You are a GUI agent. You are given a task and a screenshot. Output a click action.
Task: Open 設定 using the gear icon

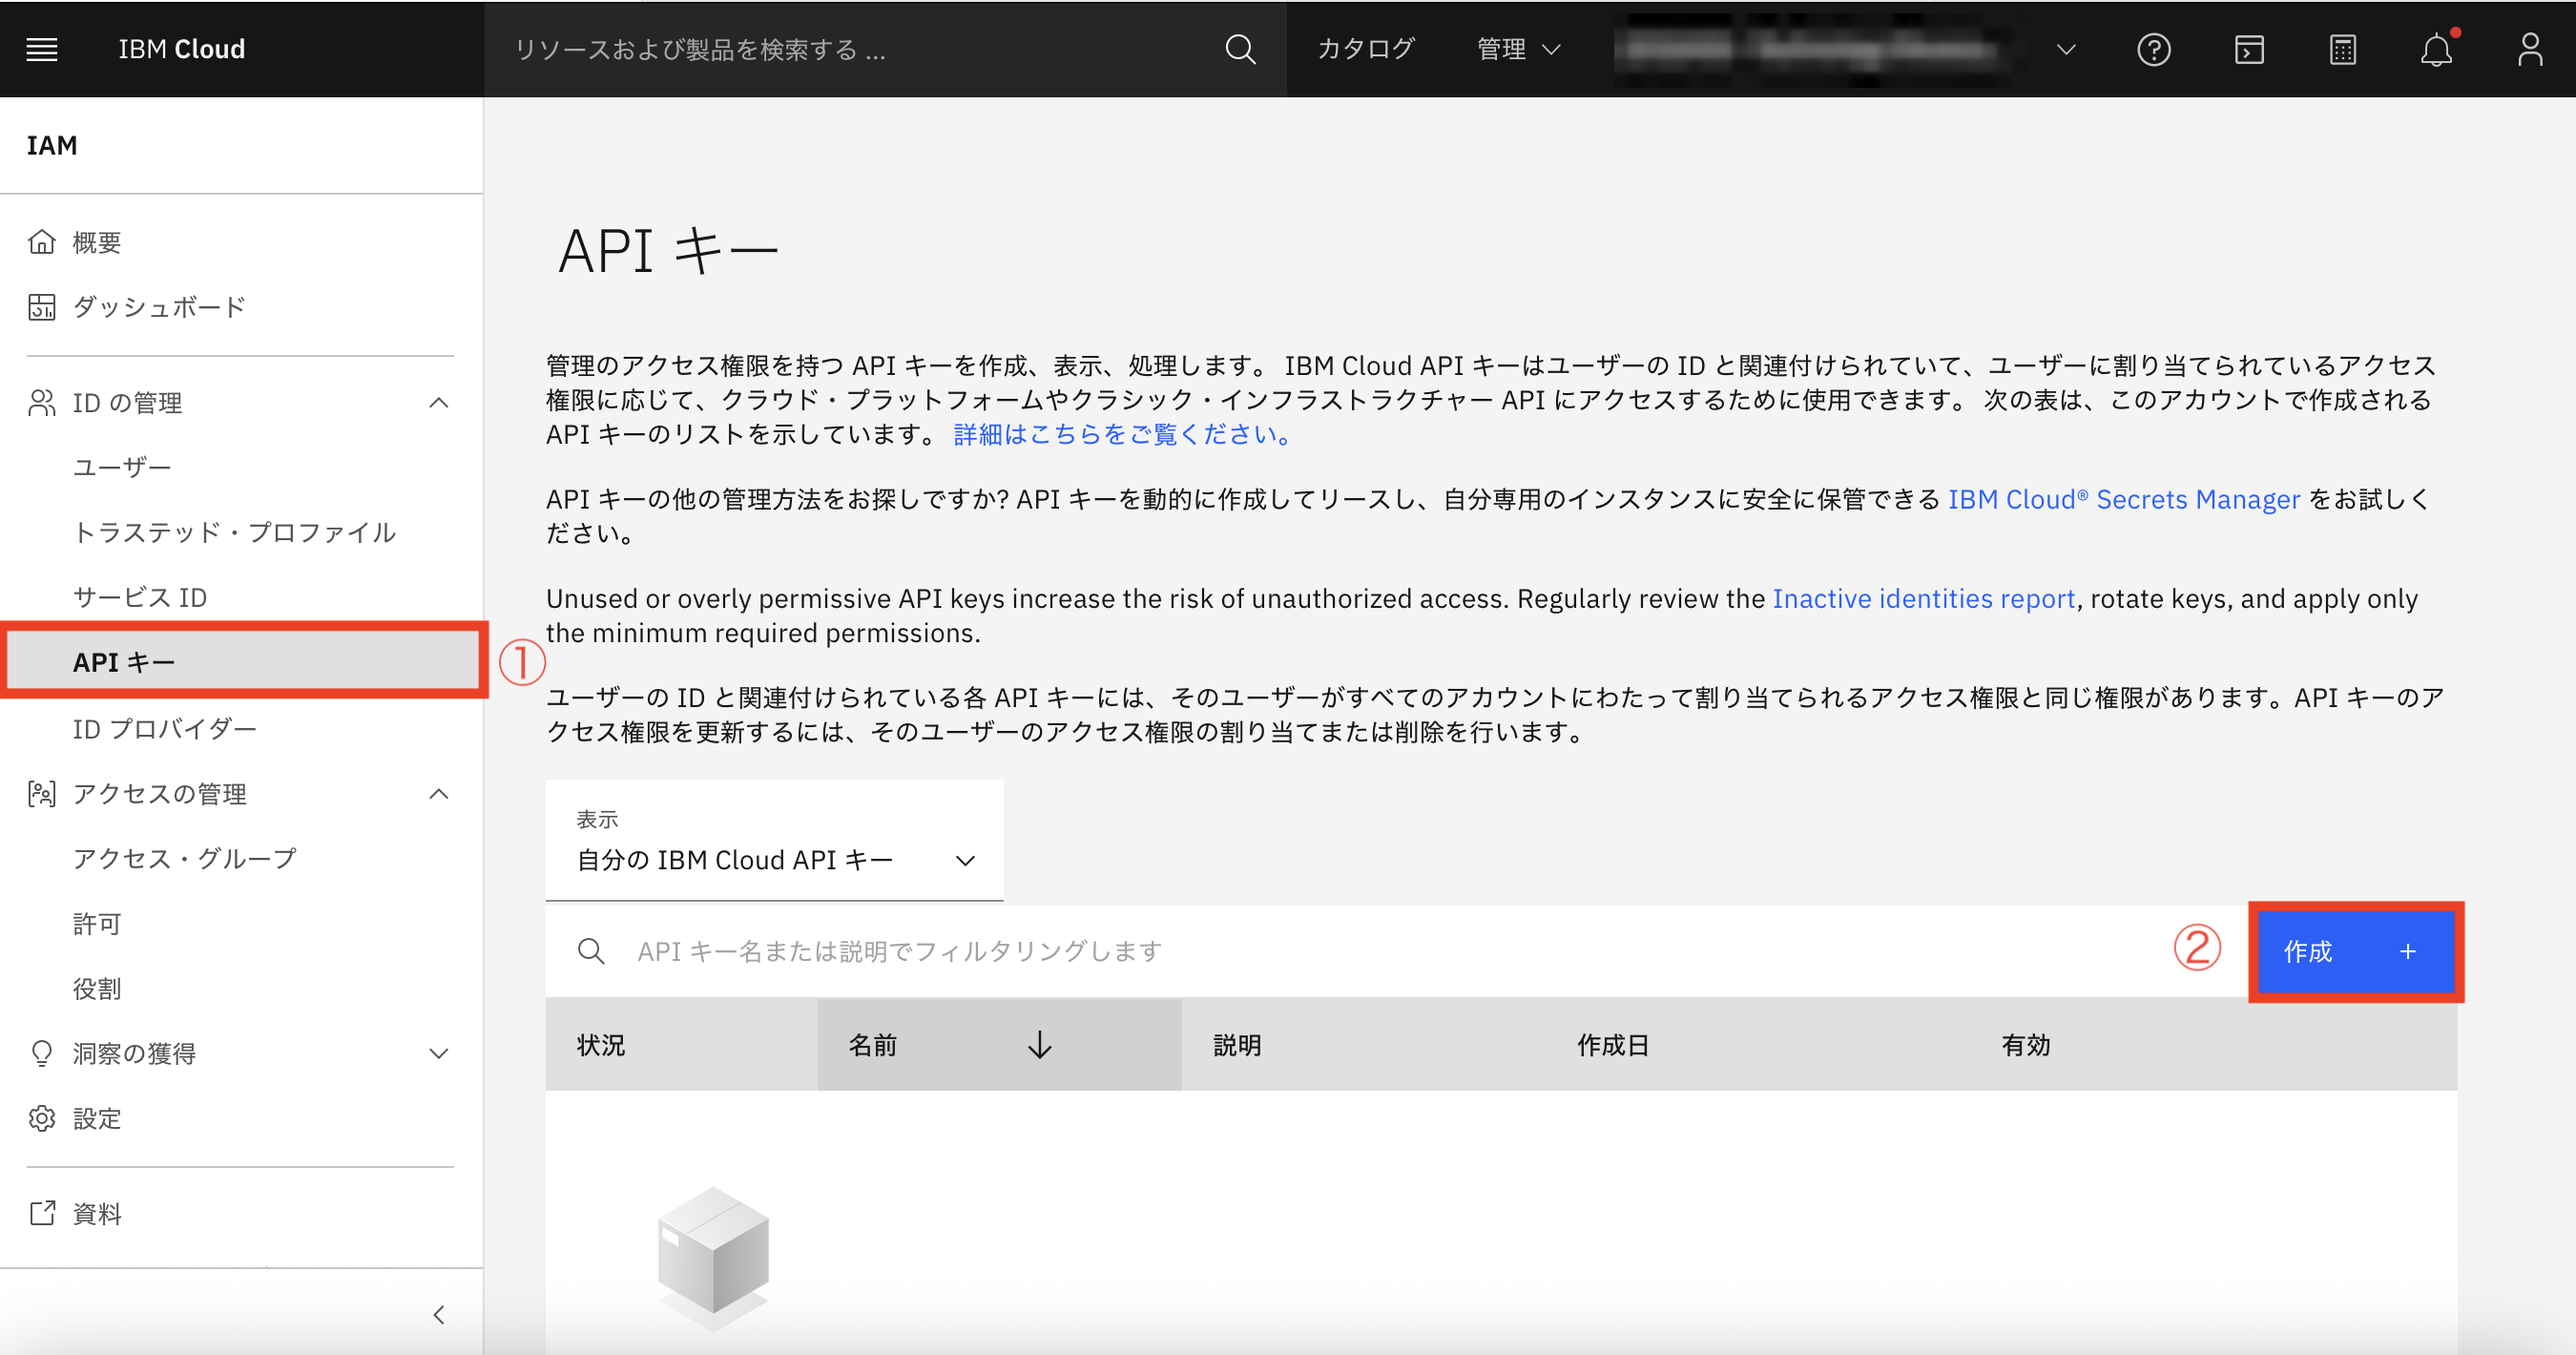pyautogui.click(x=41, y=1118)
